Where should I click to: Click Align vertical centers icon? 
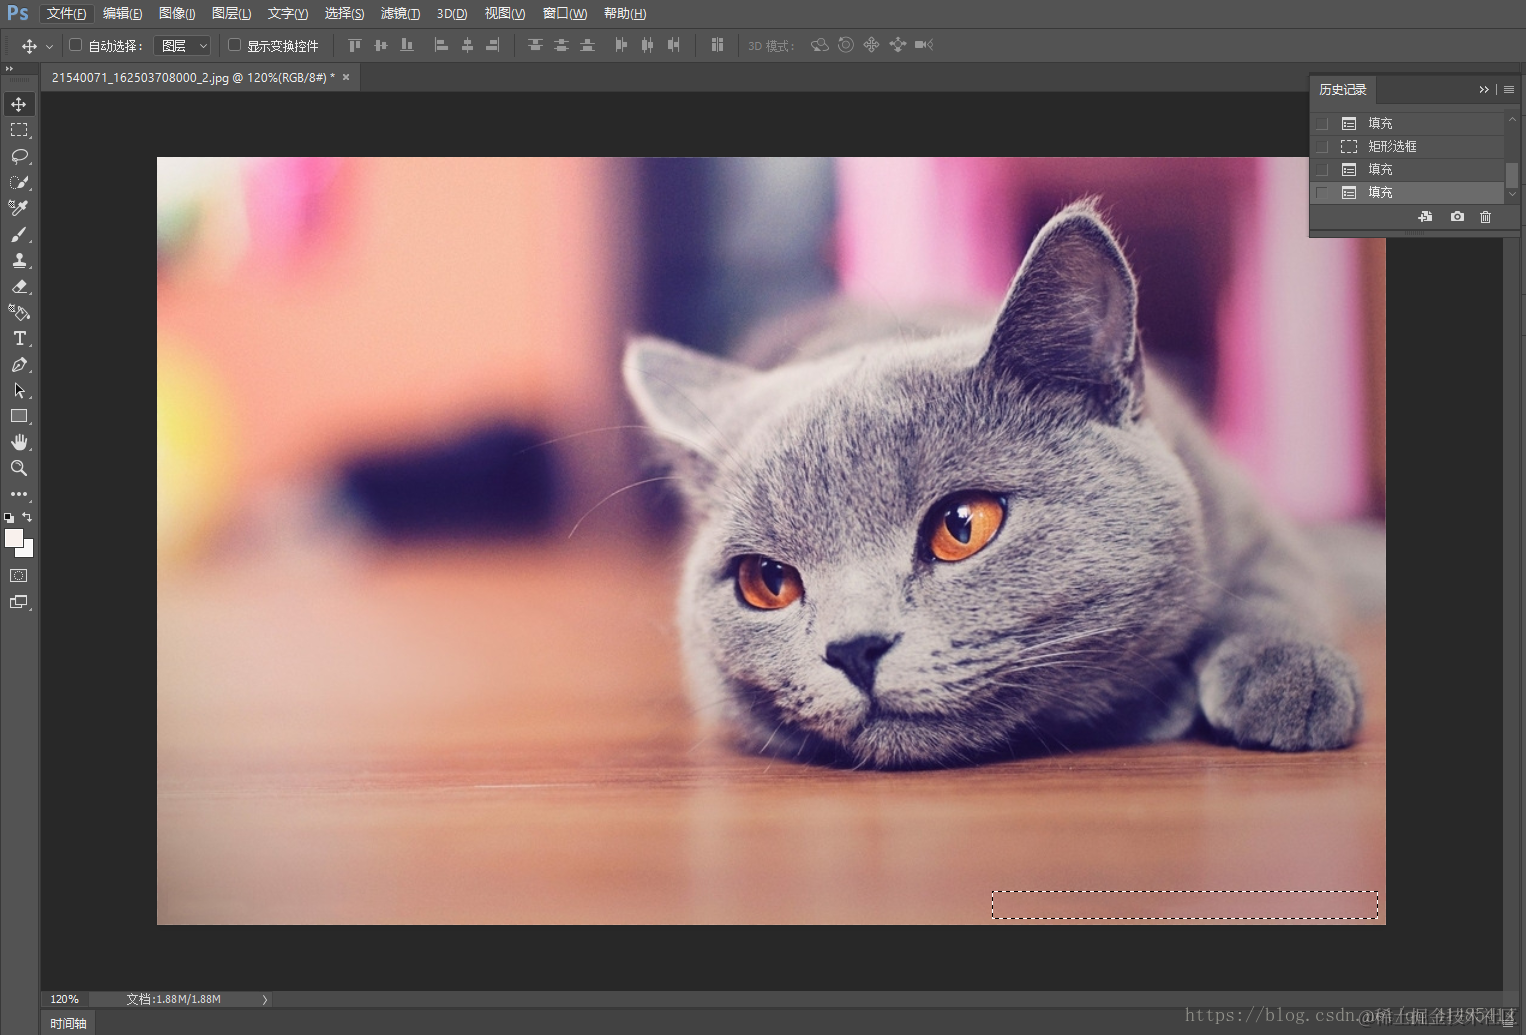pyautogui.click(x=380, y=45)
